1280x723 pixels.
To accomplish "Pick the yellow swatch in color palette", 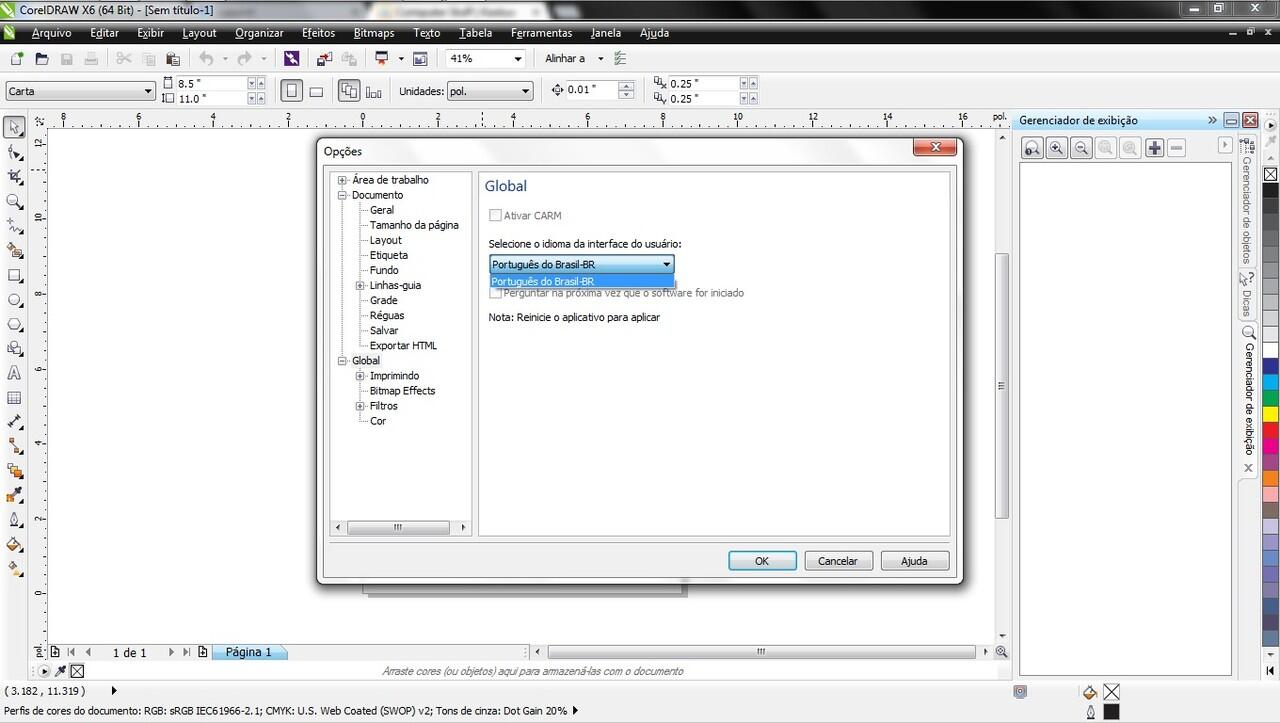I will pos(1270,413).
